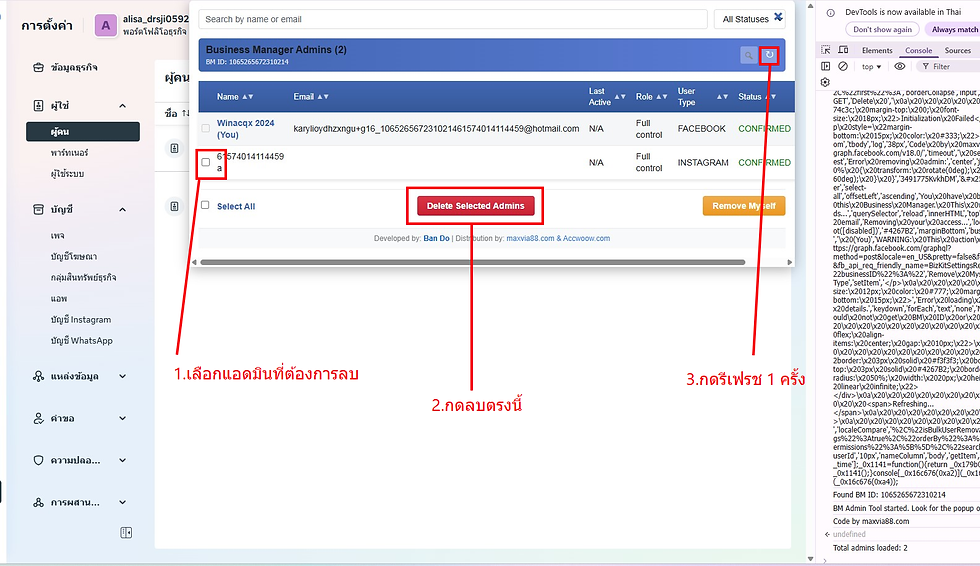Open พาร์ทเนอร์ in the sidebar
The width and height of the screenshot is (980, 566).
click(69, 153)
